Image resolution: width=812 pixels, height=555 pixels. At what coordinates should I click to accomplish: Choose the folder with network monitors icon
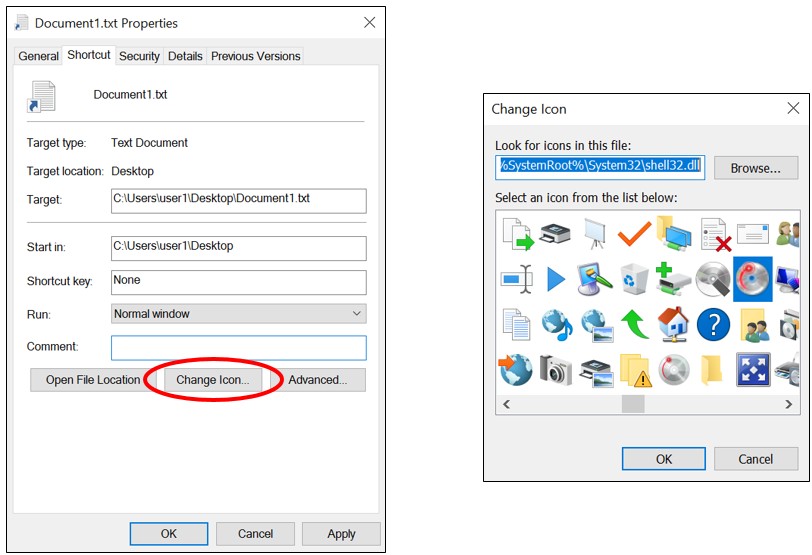(x=673, y=233)
